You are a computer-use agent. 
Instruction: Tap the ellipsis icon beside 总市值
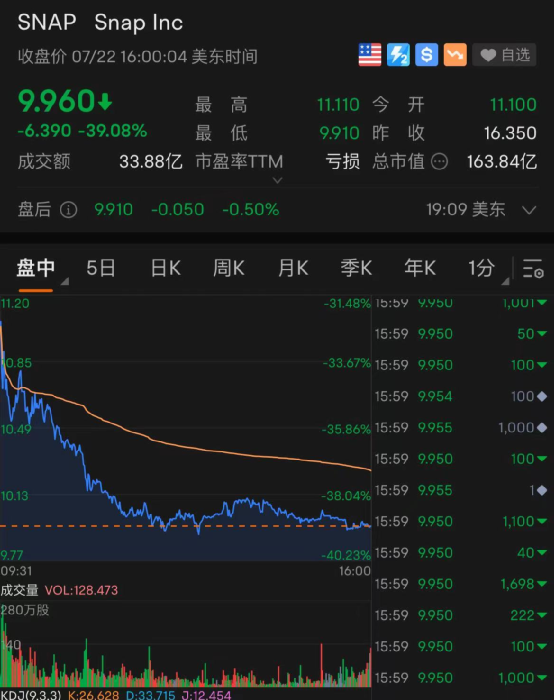(x=439, y=162)
